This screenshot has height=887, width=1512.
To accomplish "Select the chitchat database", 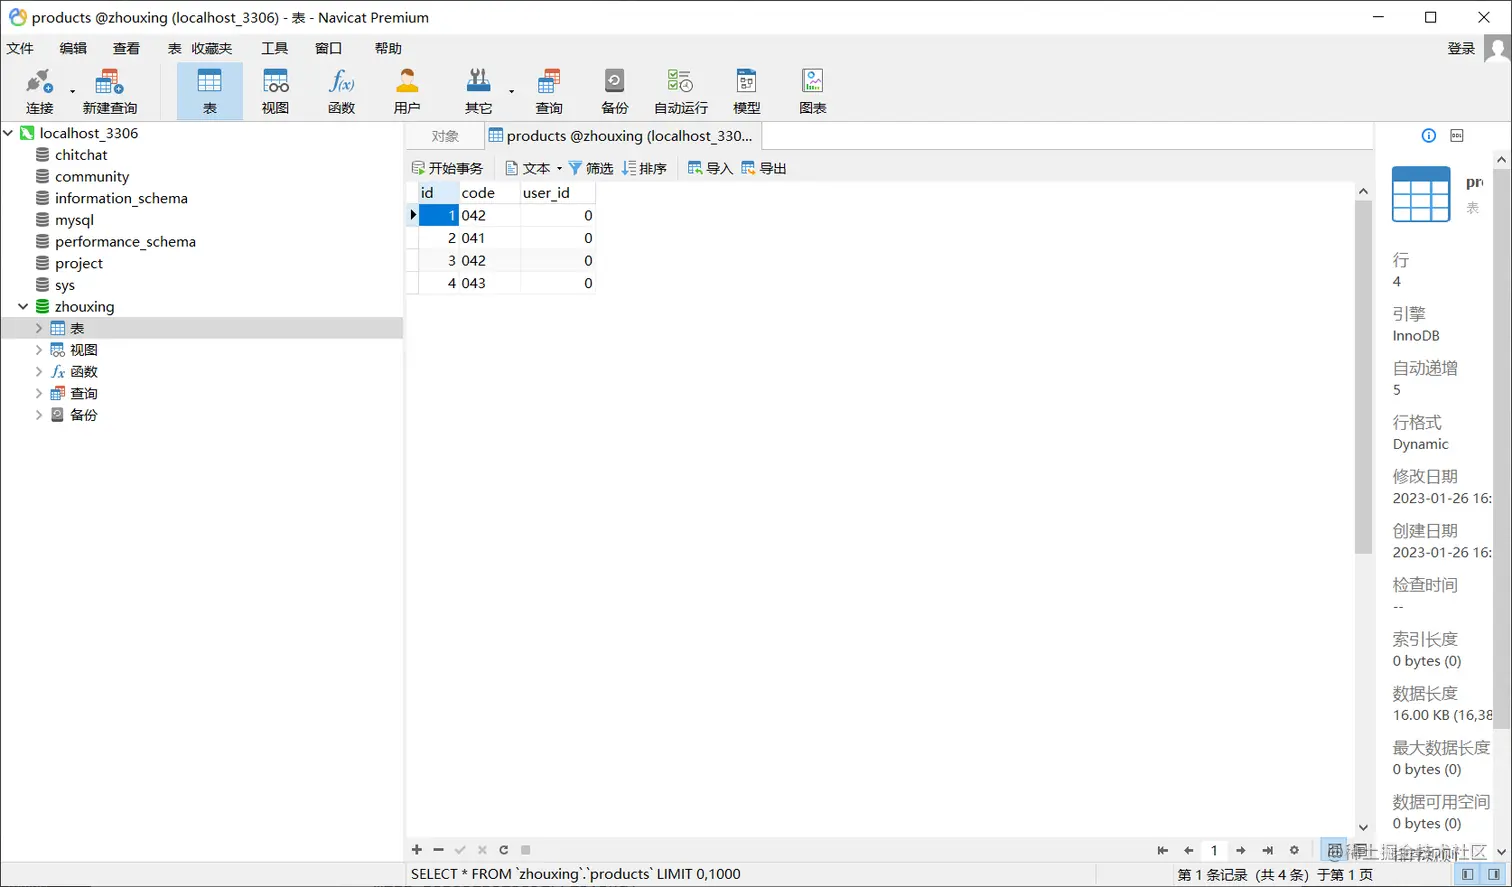I will pos(81,155).
